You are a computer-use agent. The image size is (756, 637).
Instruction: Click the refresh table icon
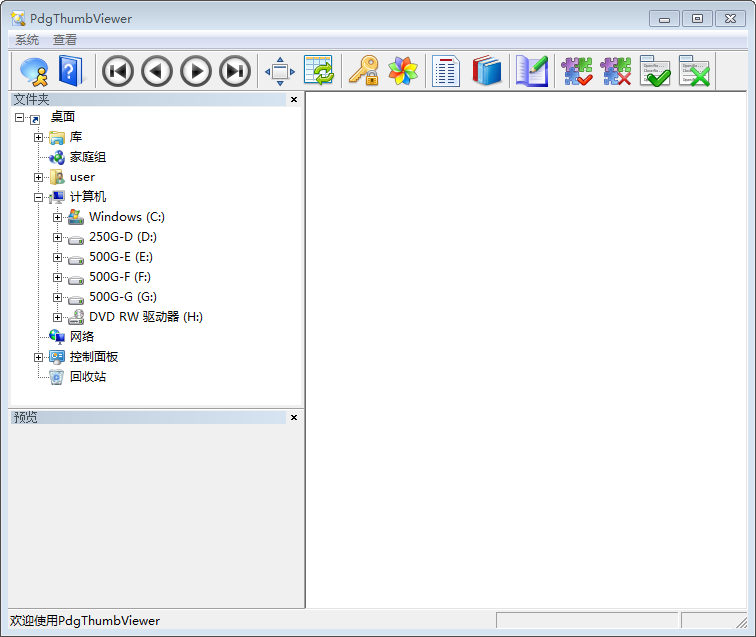click(x=319, y=71)
